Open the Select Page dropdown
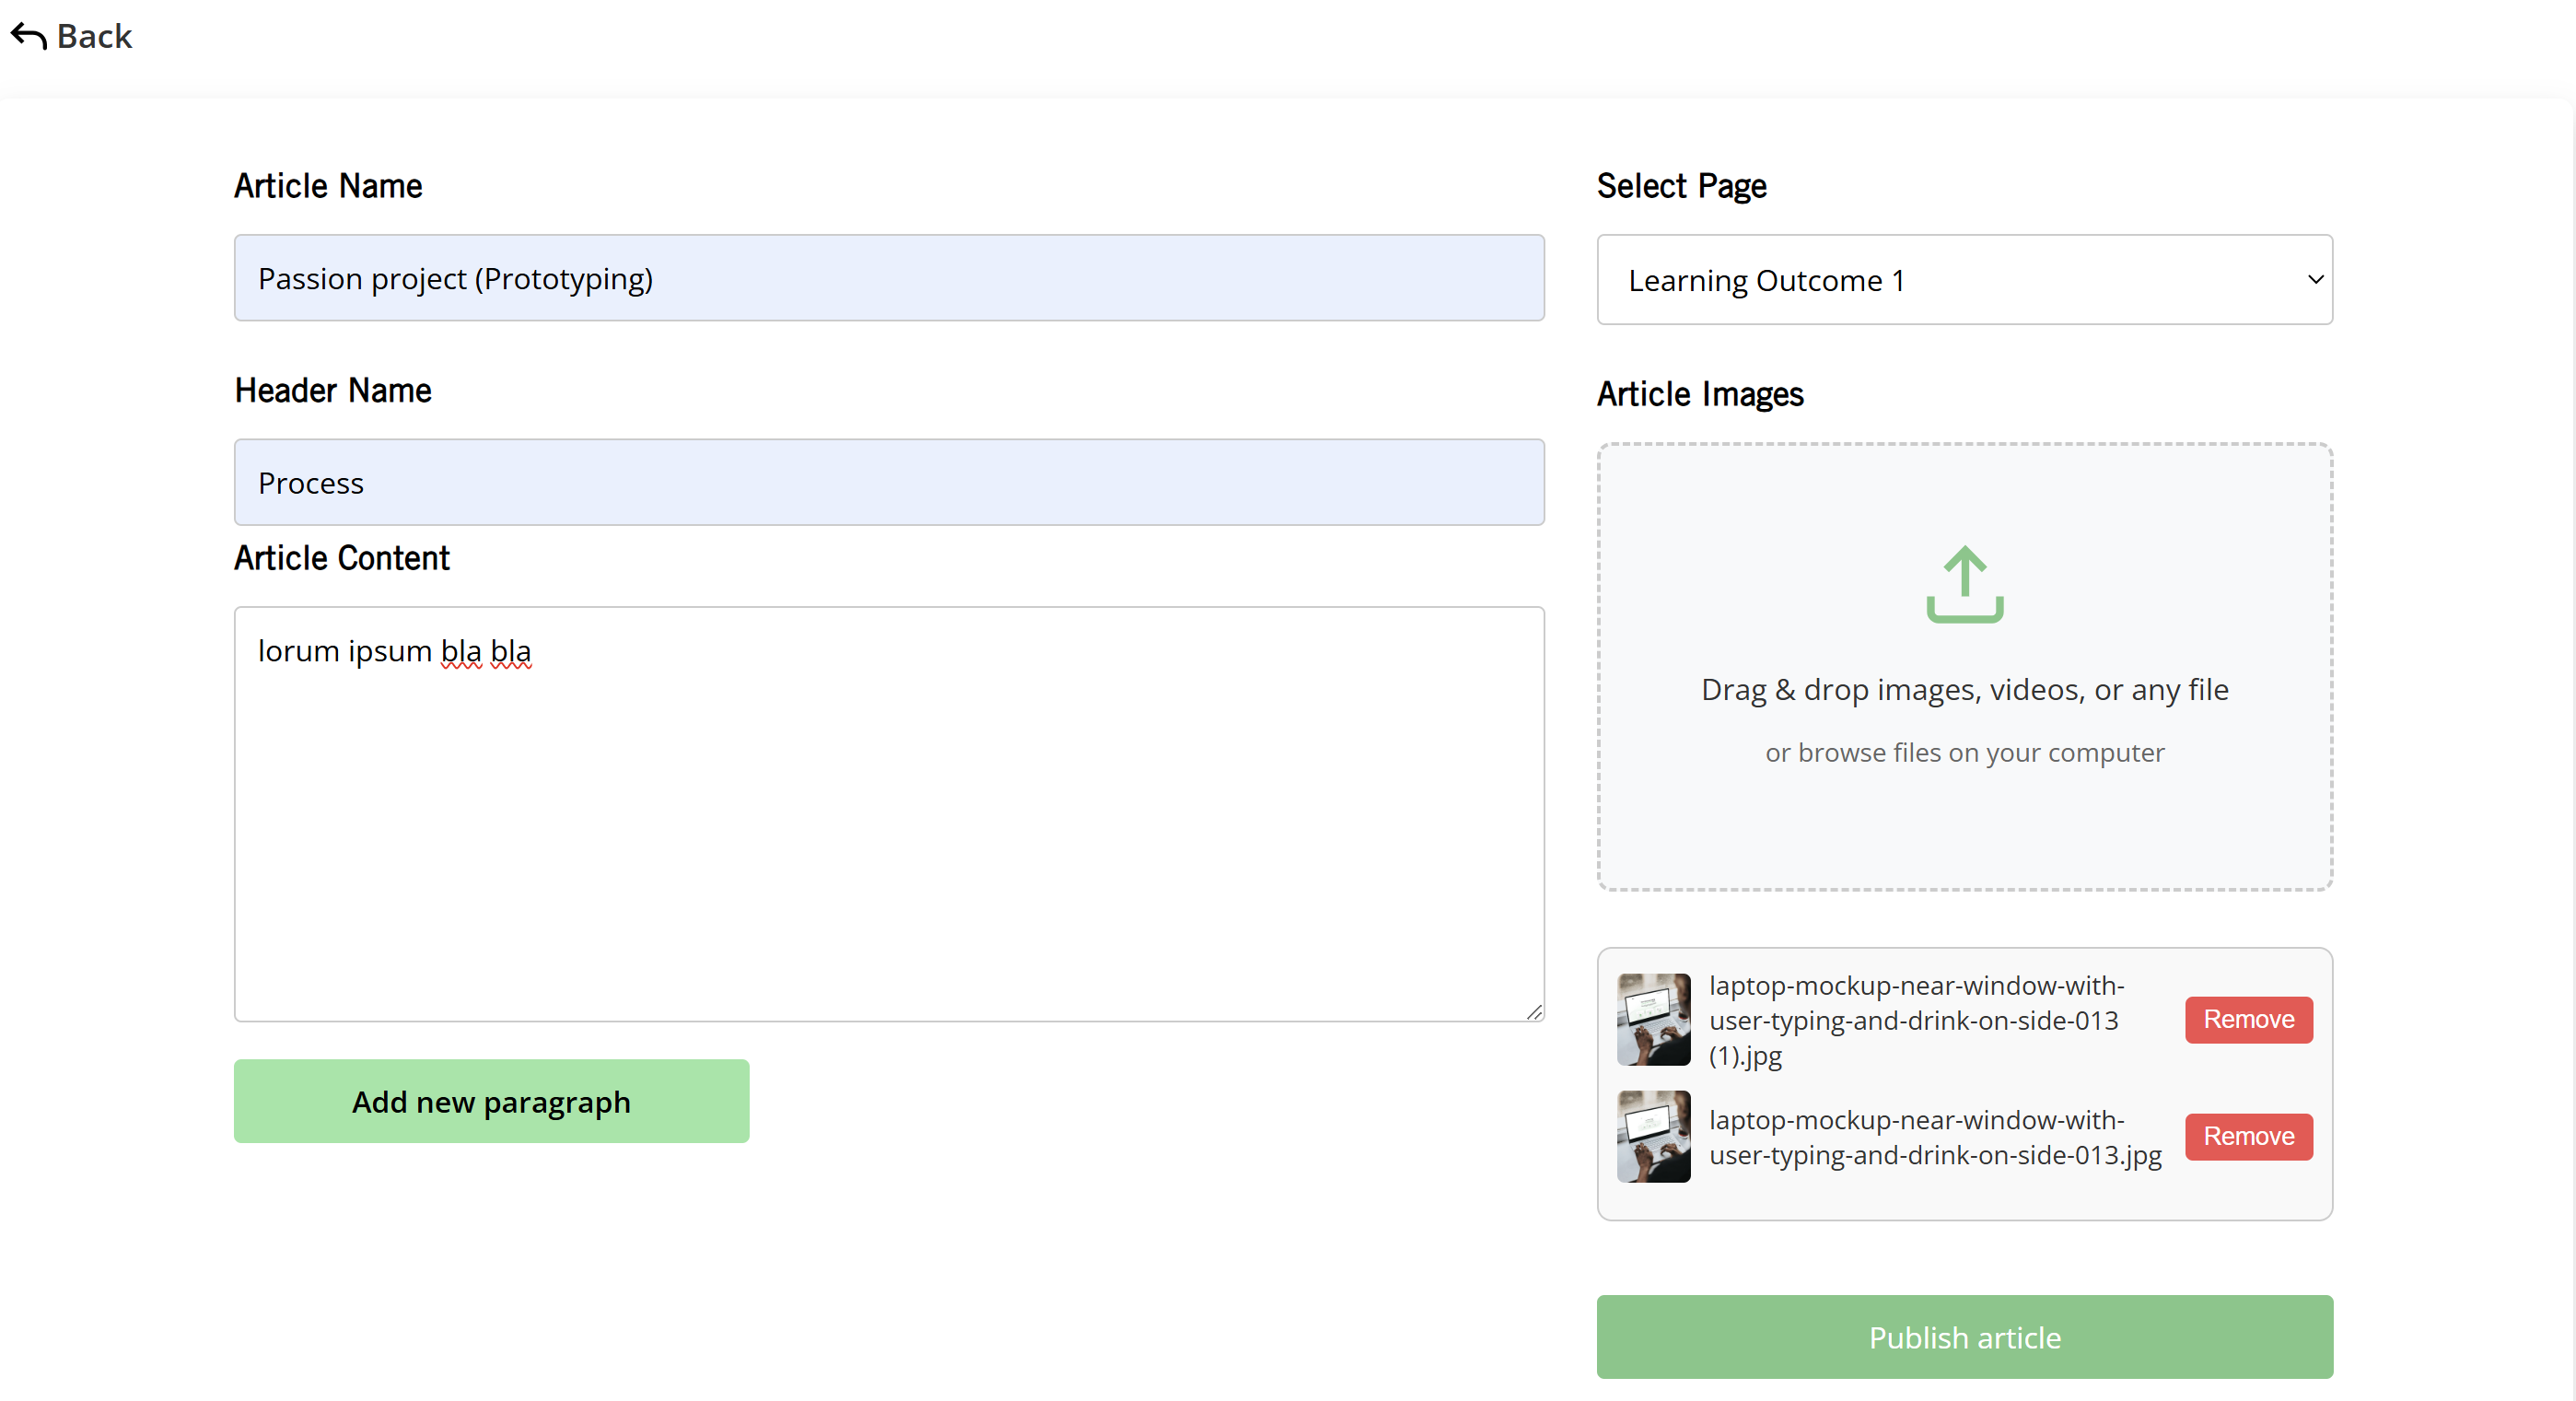The width and height of the screenshot is (2576, 1401). 1963,280
